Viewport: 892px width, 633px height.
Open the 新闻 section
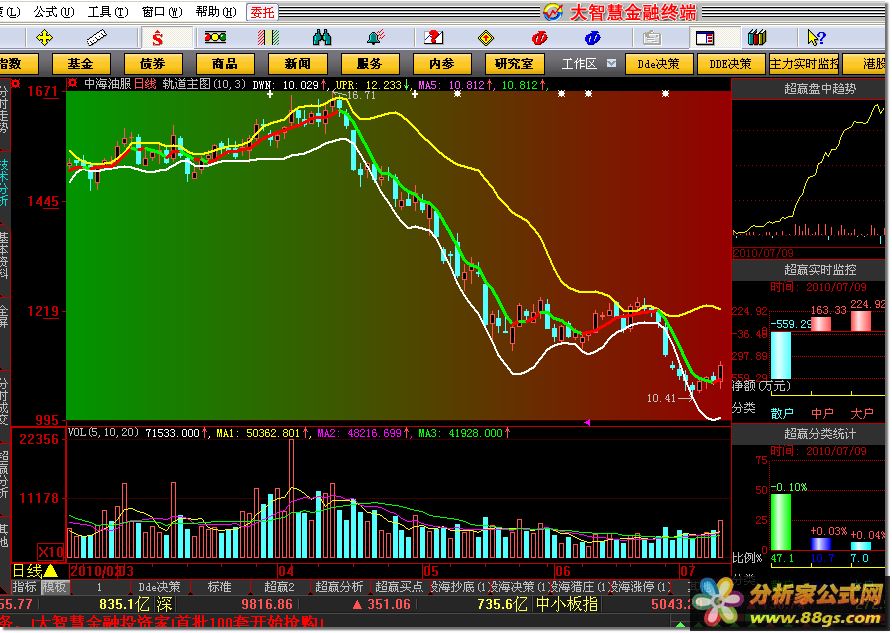coord(297,64)
